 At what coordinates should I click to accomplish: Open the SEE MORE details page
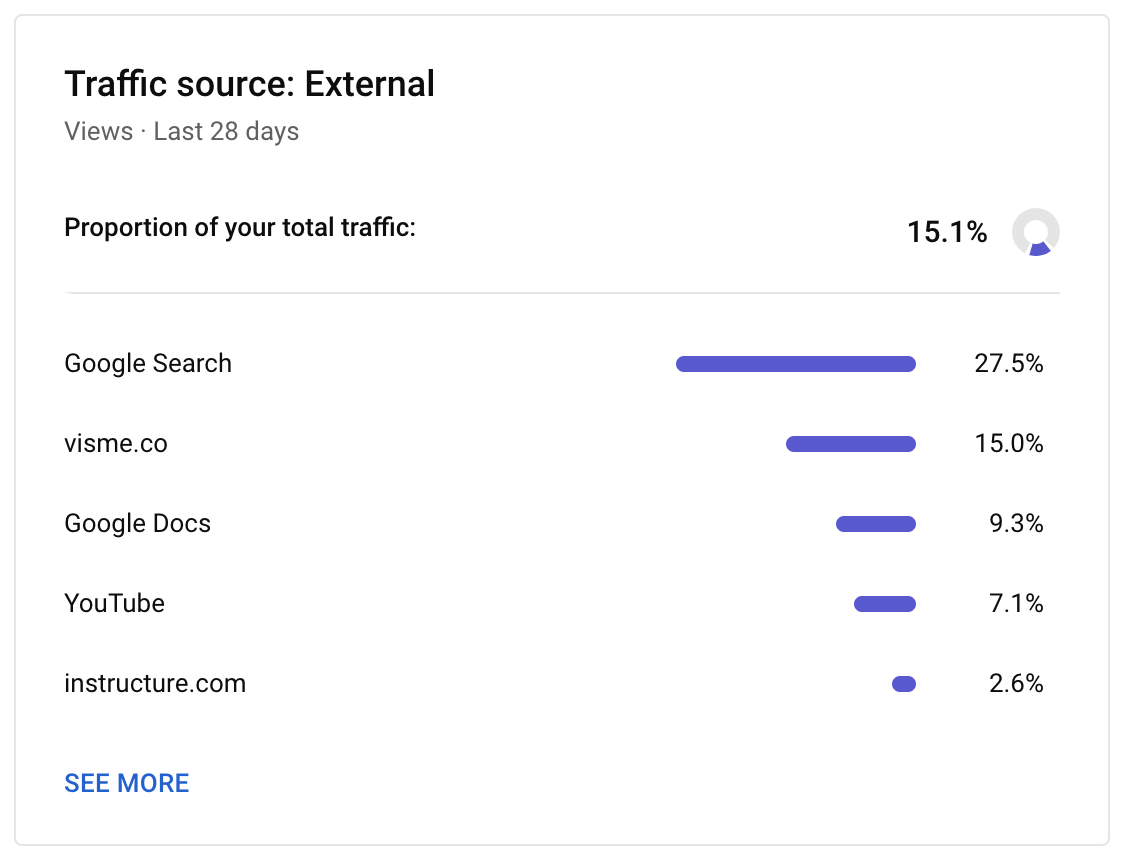[x=126, y=783]
